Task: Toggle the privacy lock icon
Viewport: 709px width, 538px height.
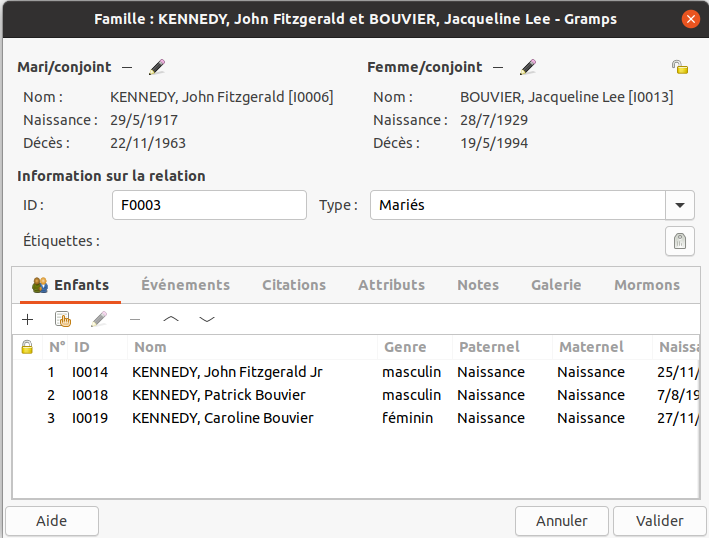Action: pos(680,67)
